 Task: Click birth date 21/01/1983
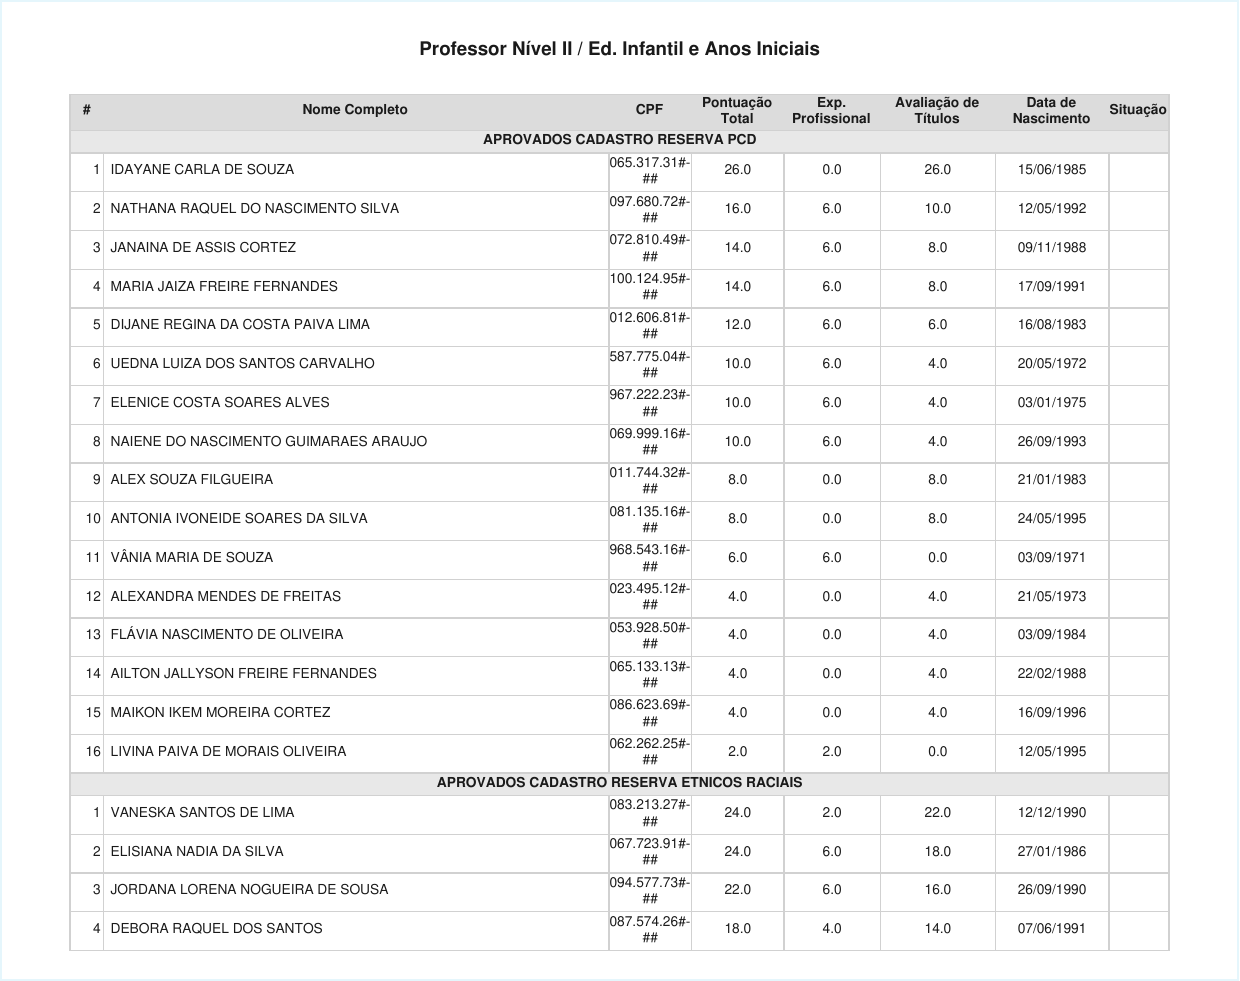[1051, 480]
